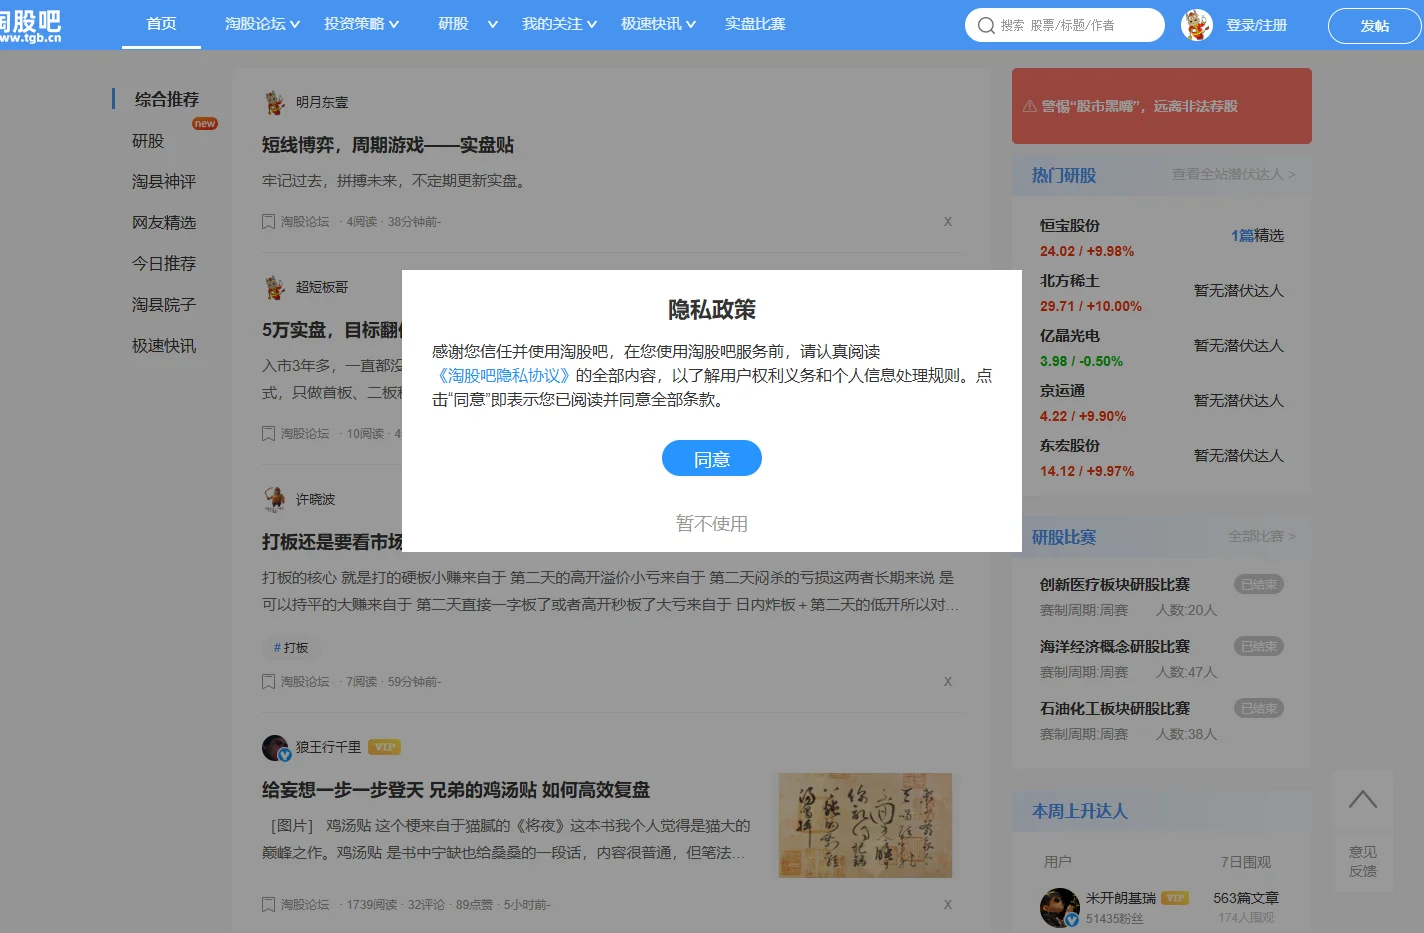Open 全部比赛 link in 研股比赛
1424x933 pixels.
[1261, 536]
